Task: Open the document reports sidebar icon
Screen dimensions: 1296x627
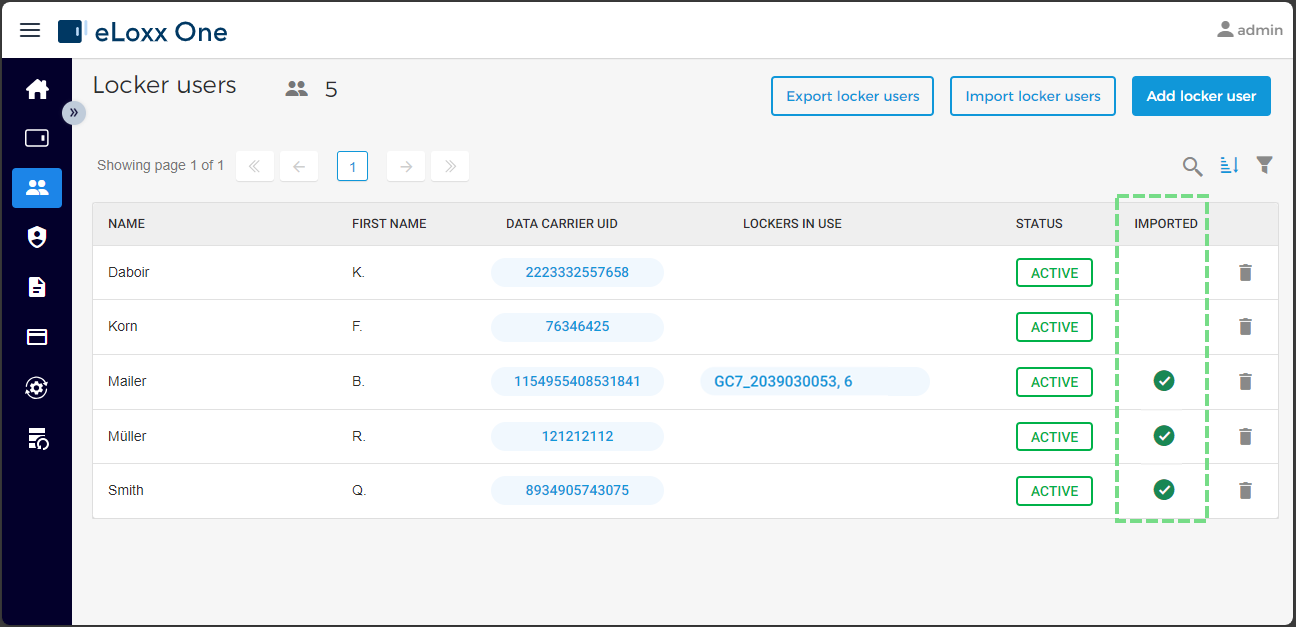Action: click(37, 287)
